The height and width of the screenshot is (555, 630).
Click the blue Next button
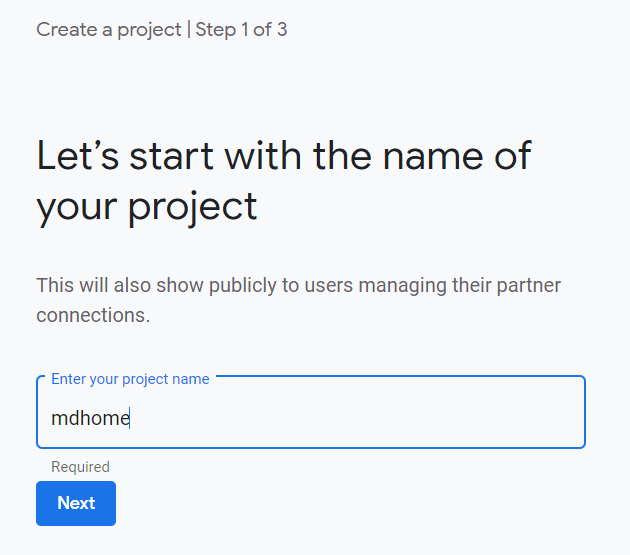[x=76, y=503]
